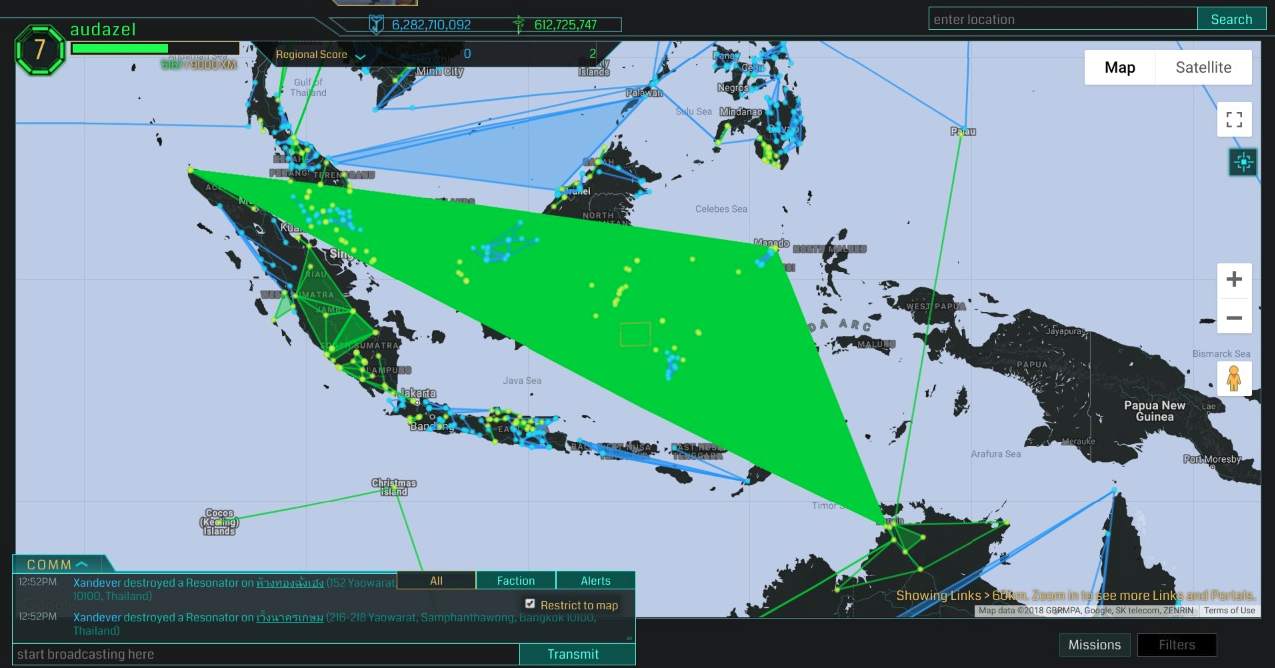Viewport: 1275px width, 668px height.
Task: Zoom in the map with plus
Action: coord(1234,279)
